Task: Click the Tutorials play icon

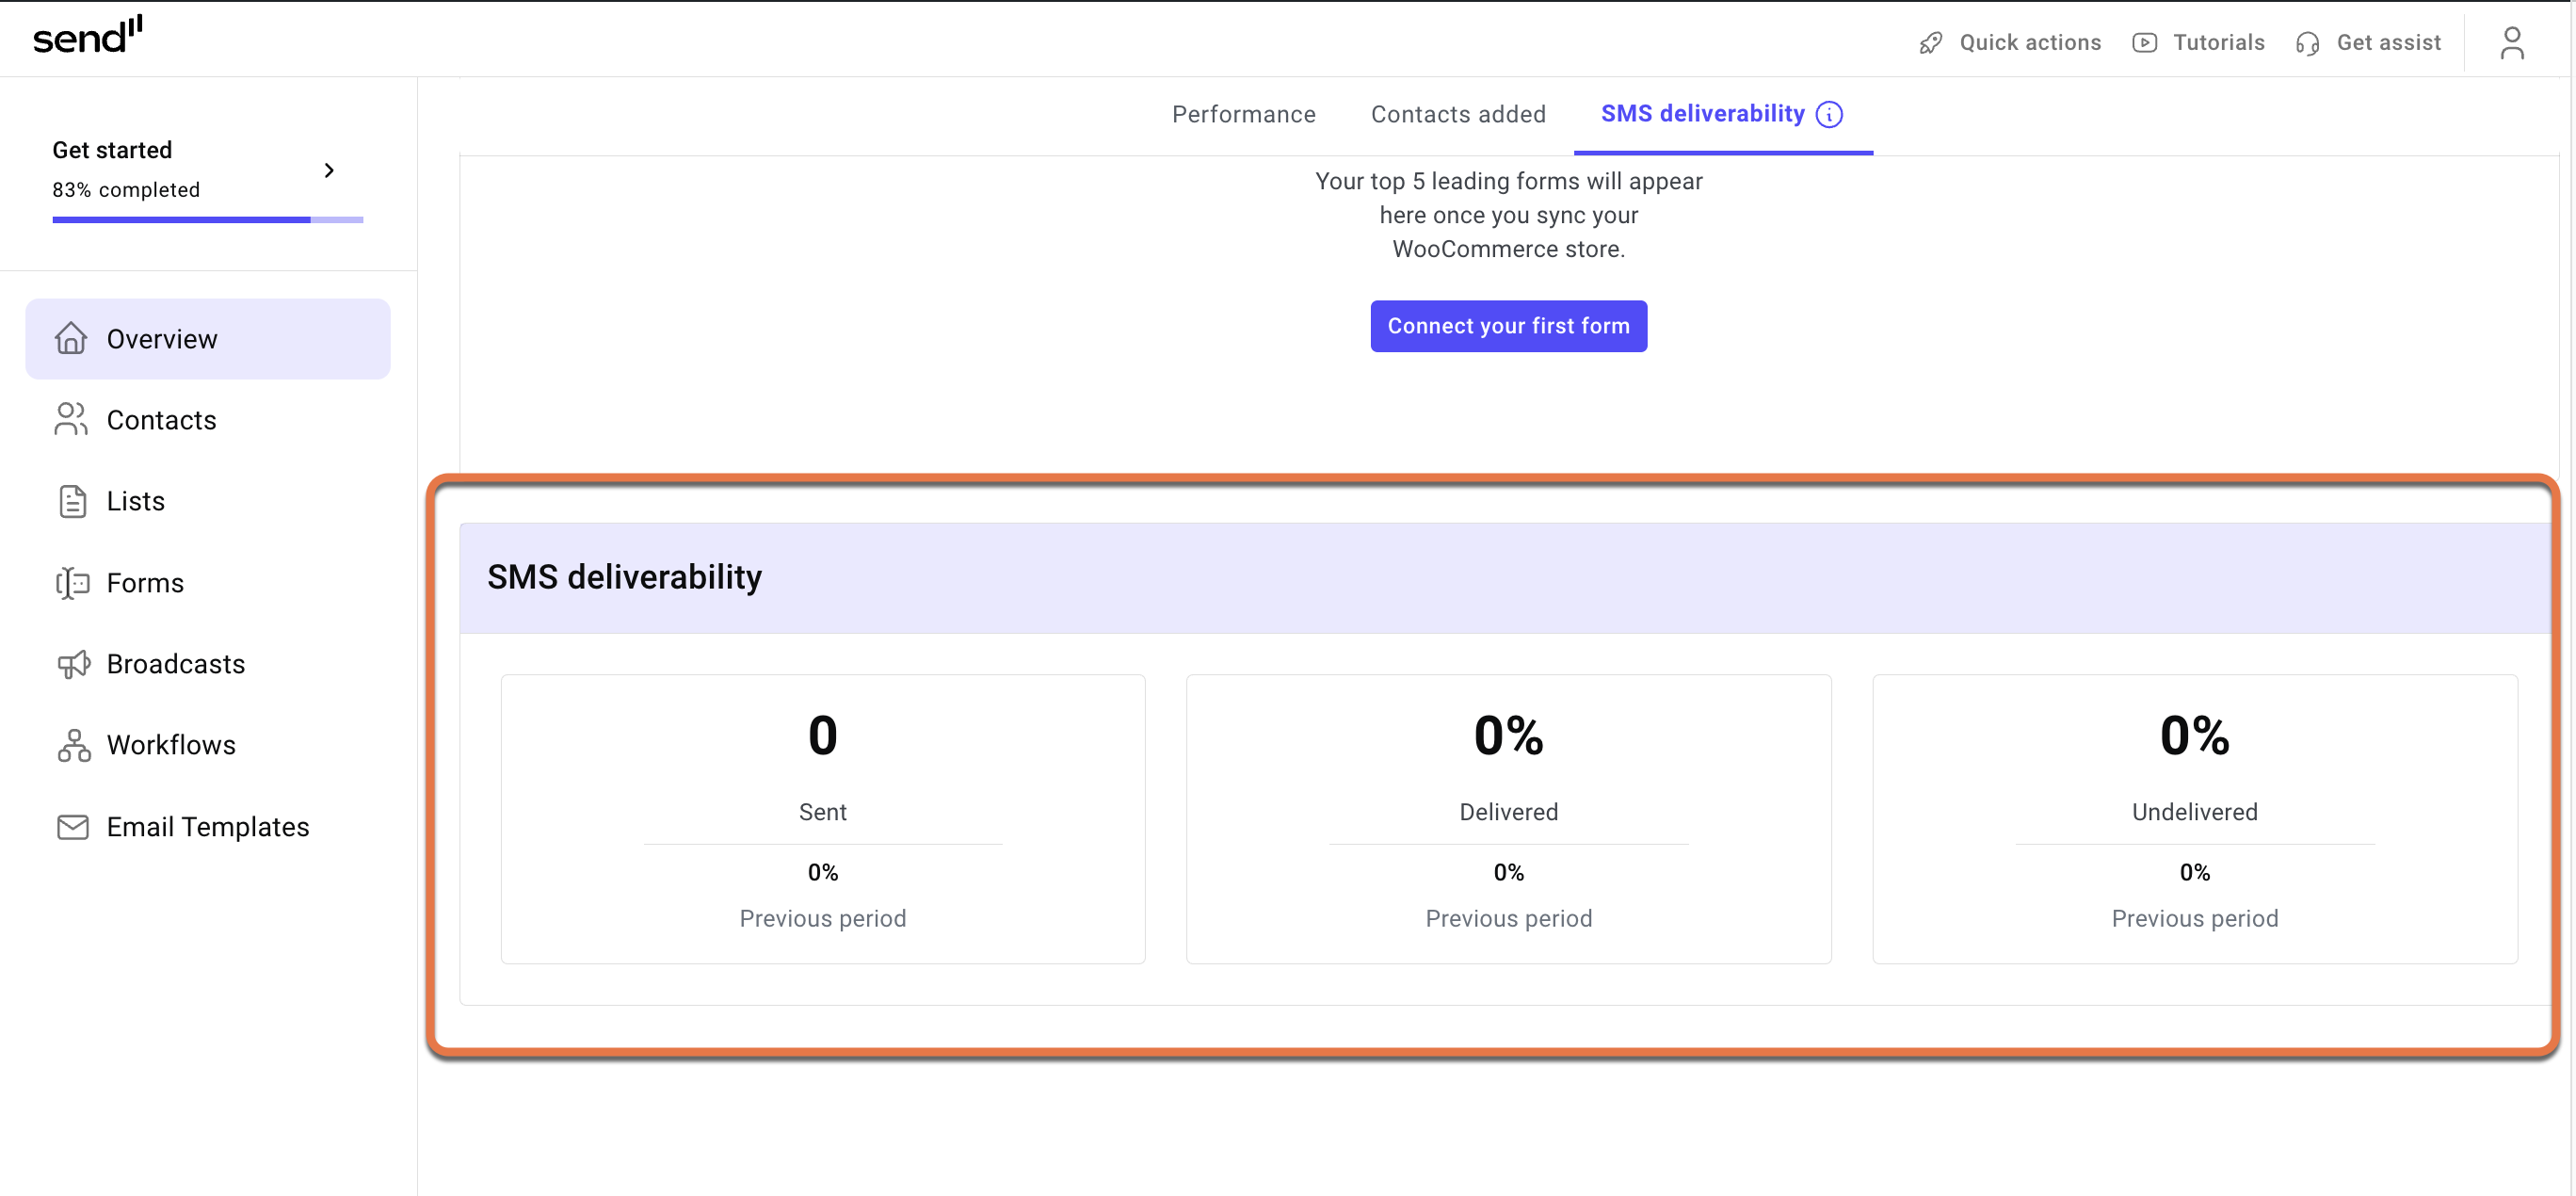Action: [2144, 43]
